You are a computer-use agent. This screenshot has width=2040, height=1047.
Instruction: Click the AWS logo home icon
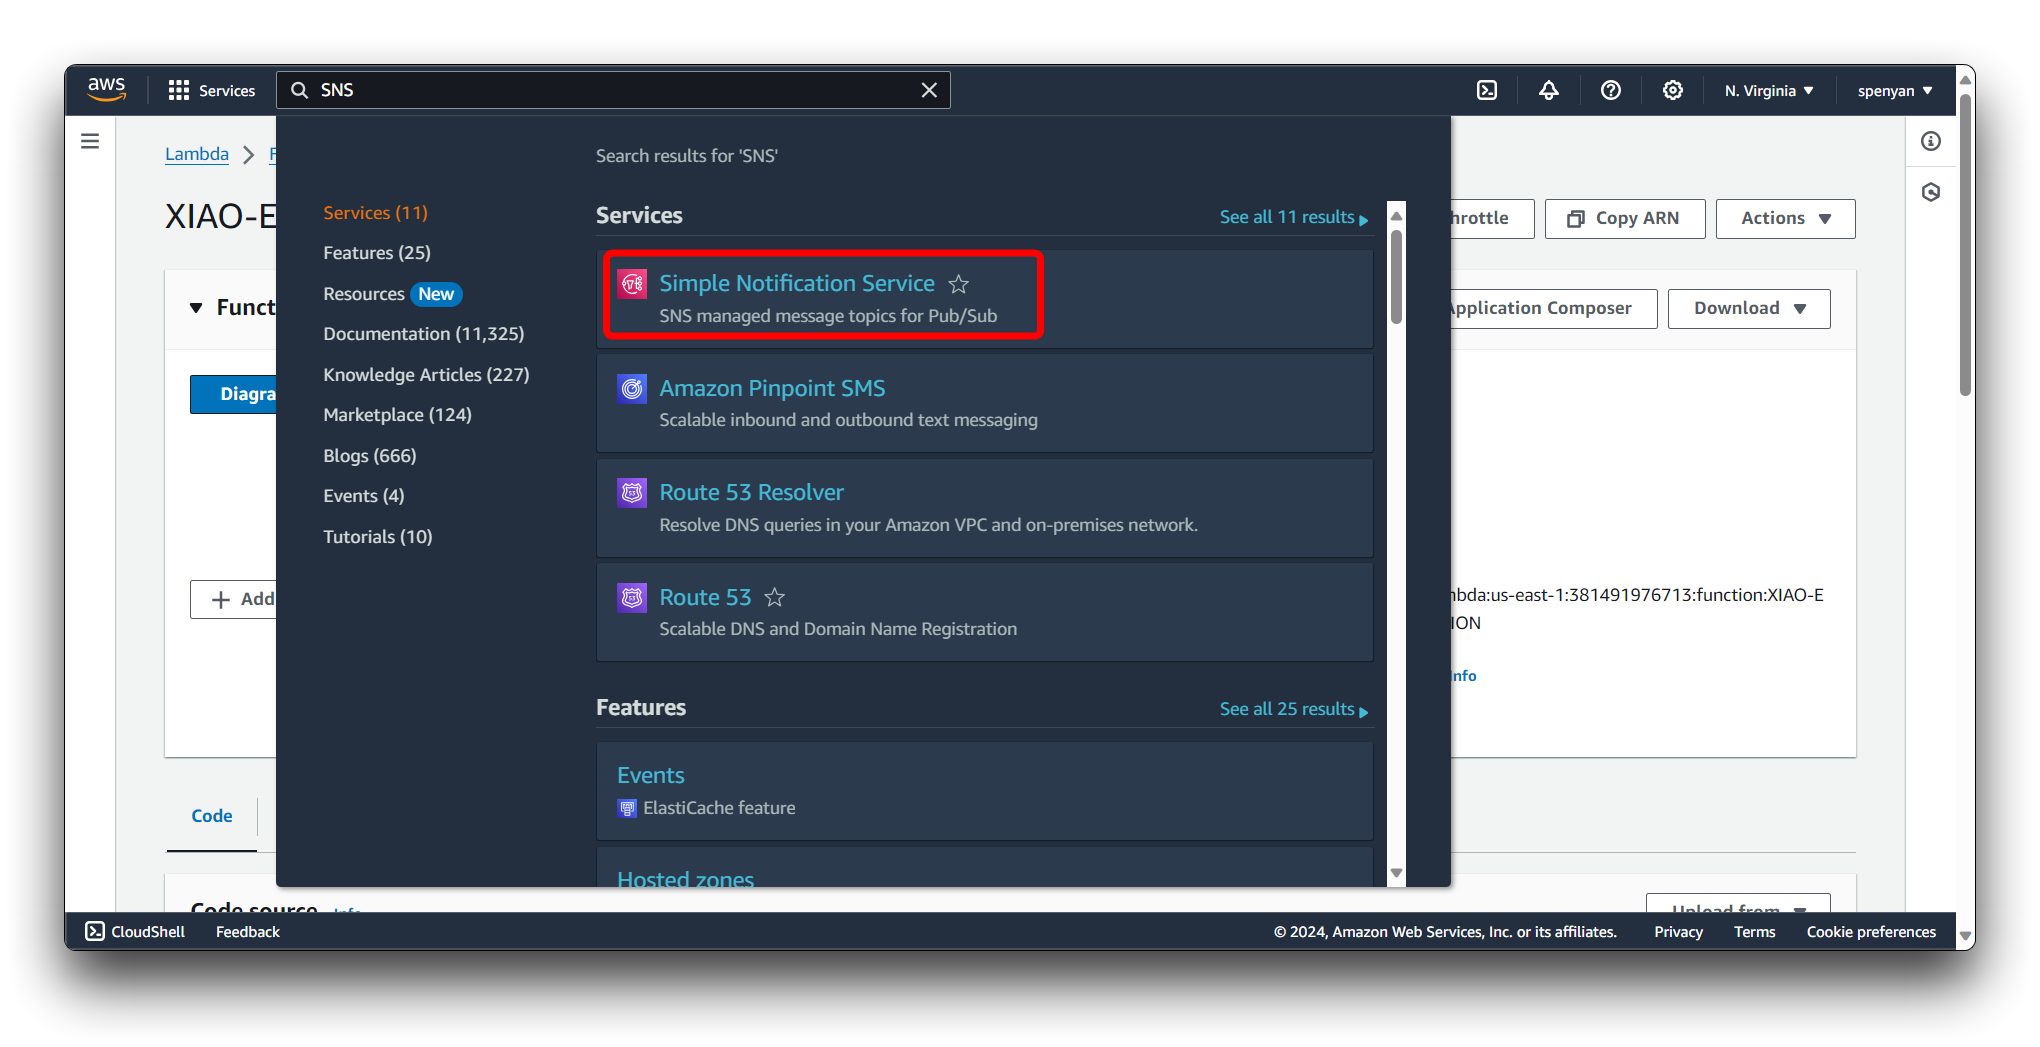coord(106,89)
